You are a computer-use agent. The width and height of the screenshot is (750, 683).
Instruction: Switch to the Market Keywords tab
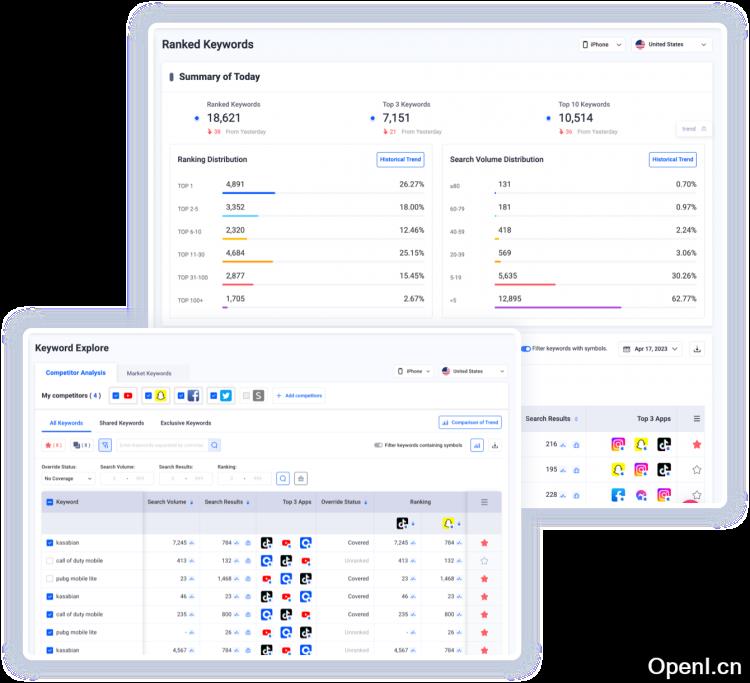pos(148,373)
